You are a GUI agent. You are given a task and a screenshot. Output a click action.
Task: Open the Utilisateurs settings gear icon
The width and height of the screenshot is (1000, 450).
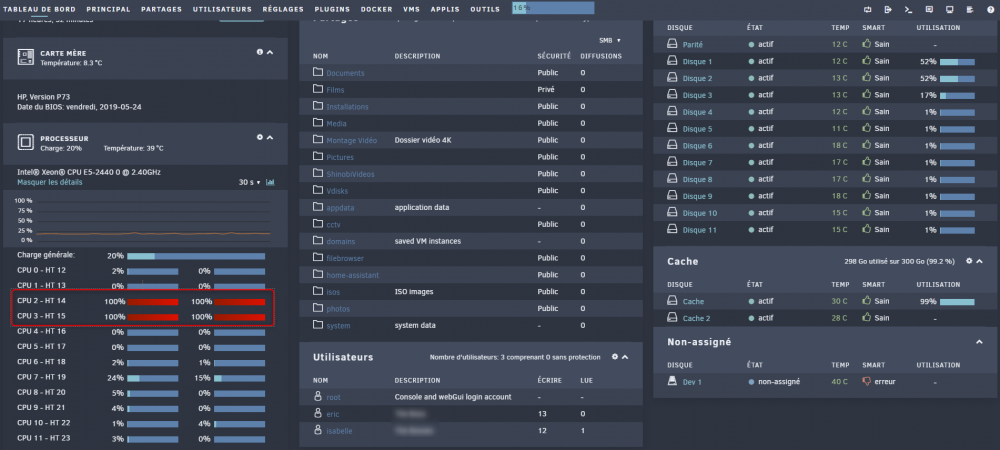pos(615,357)
